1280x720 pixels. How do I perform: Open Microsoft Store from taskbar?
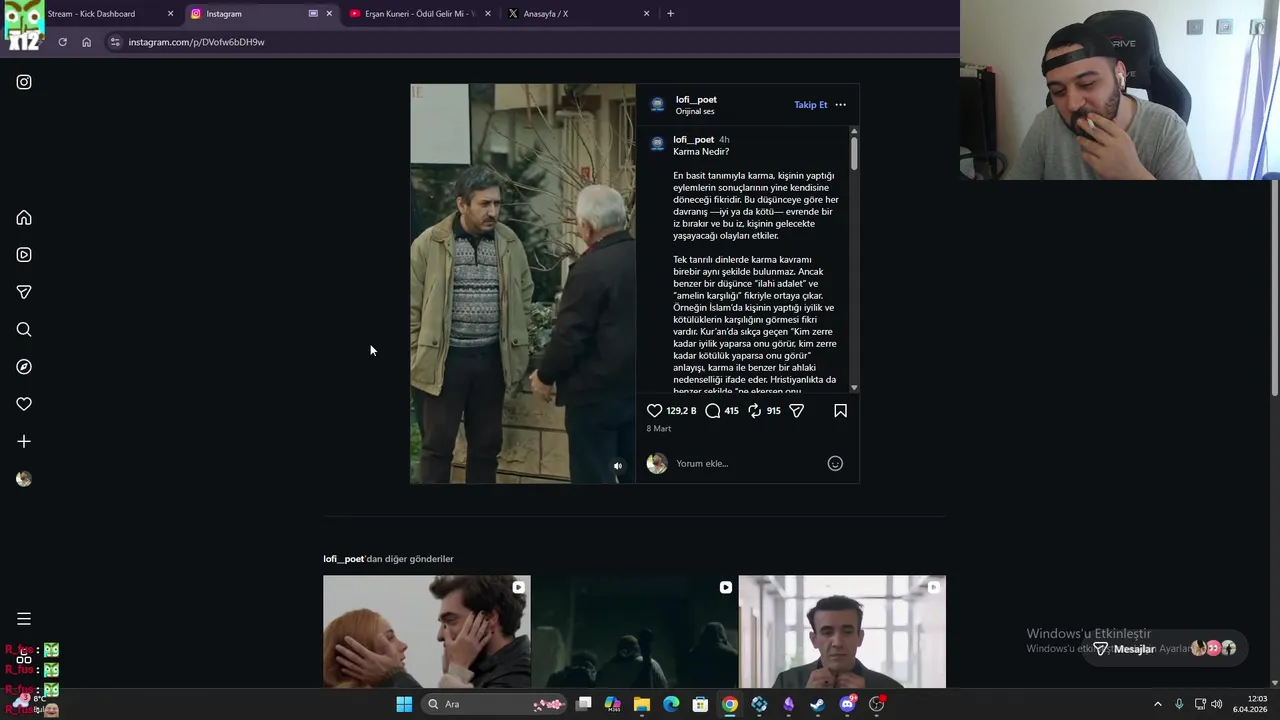(x=700, y=704)
